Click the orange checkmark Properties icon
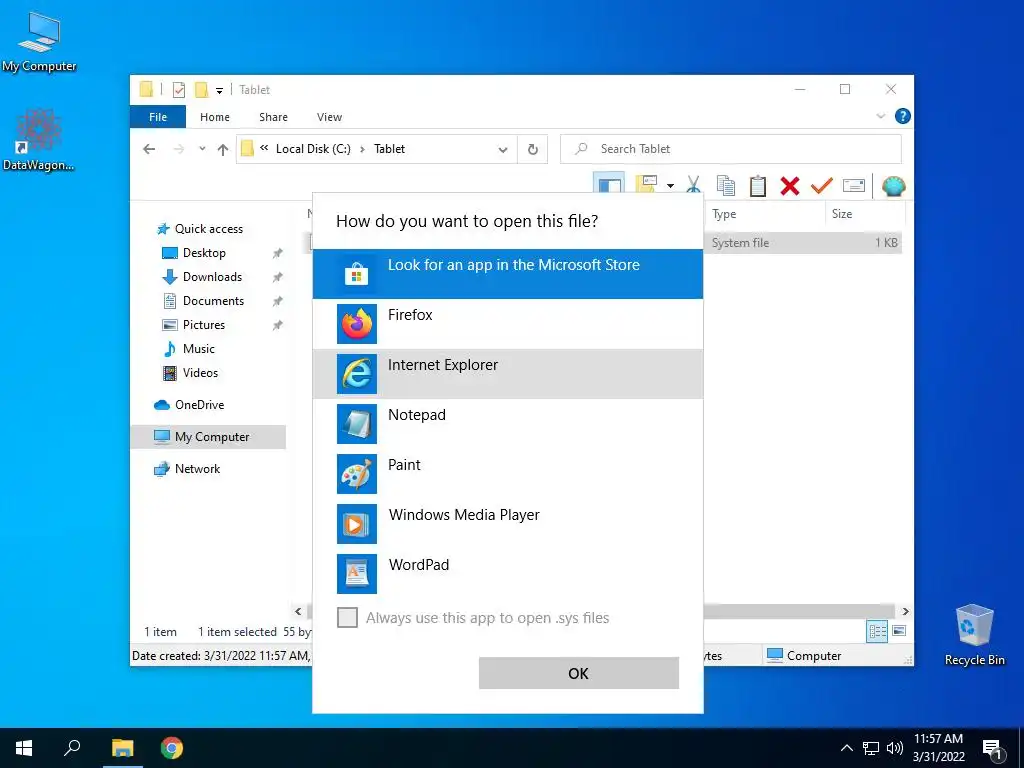Screen dimensions: 1024x768 pos(822,185)
